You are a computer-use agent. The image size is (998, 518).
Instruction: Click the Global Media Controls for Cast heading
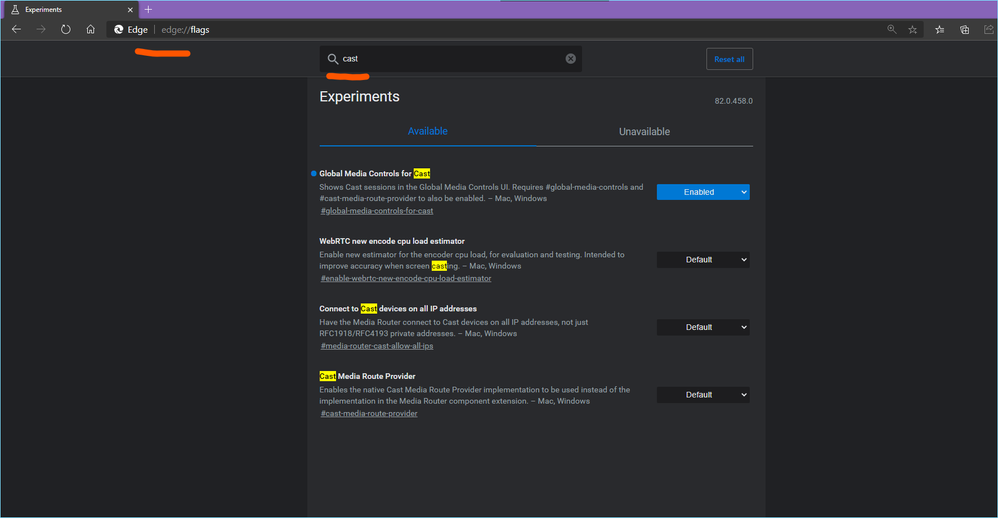(375, 173)
